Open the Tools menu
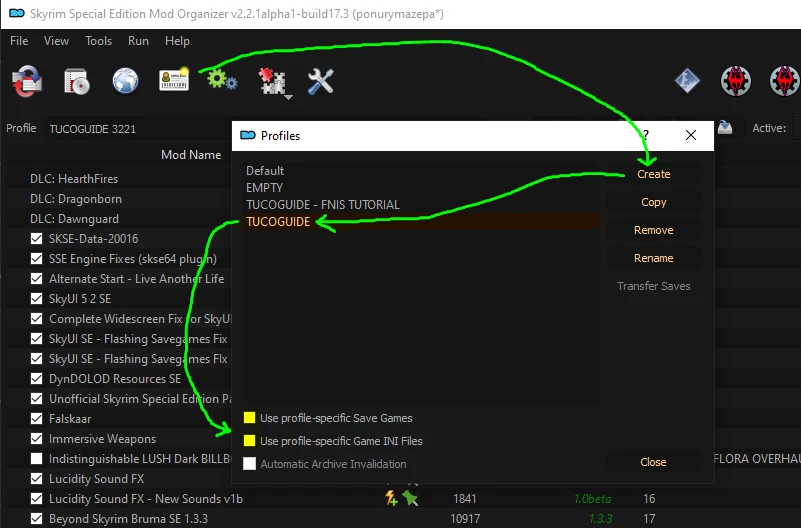 98,41
